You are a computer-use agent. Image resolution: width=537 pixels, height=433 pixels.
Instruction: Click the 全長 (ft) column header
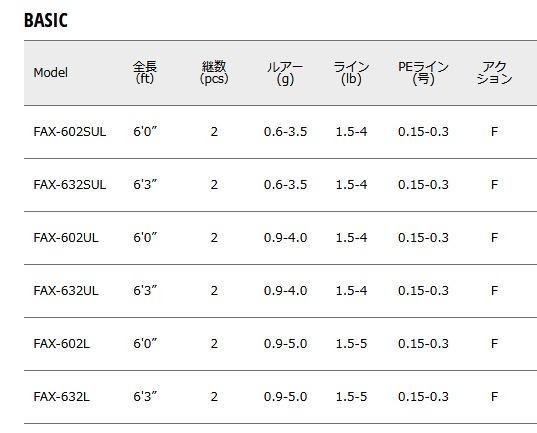[x=145, y=73]
